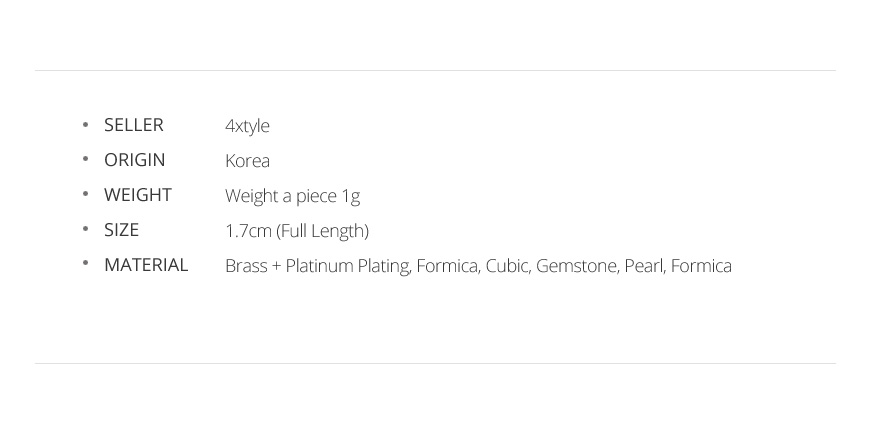The image size is (873, 437).
Task: Click the top horizontal divider line
Action: (x=435, y=70)
